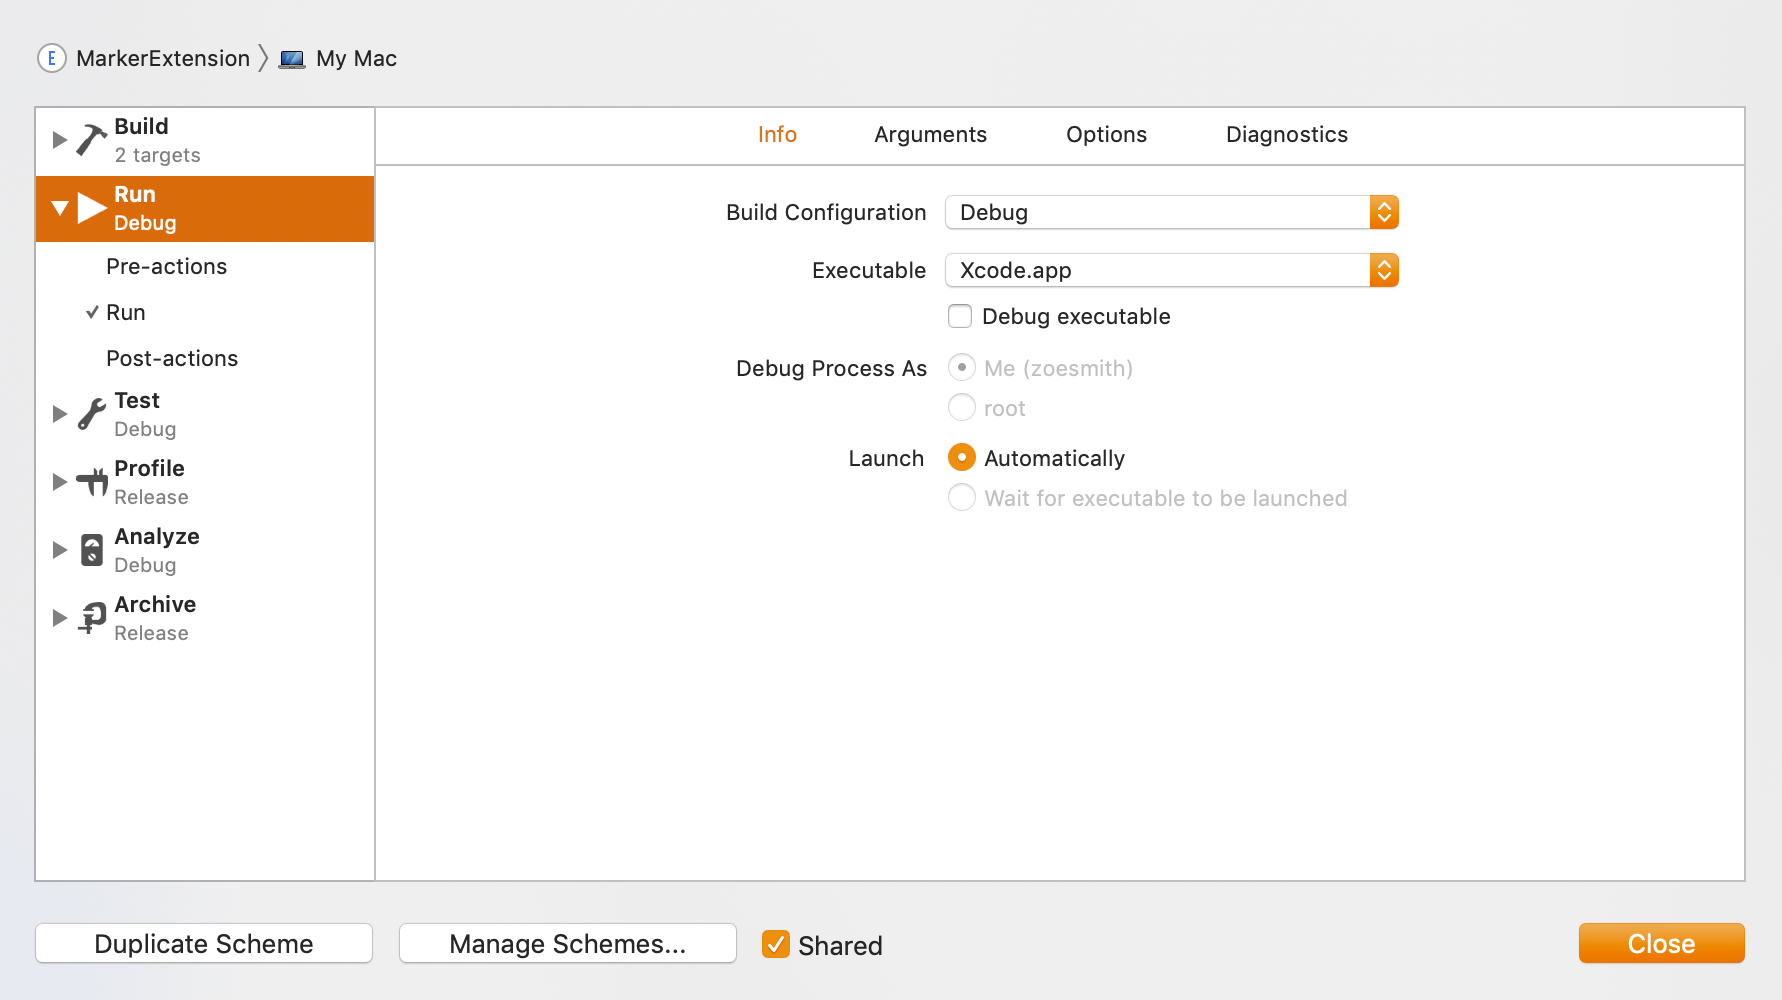Select Pre-actions under Run
This screenshot has height=1000, width=1782.
[166, 266]
